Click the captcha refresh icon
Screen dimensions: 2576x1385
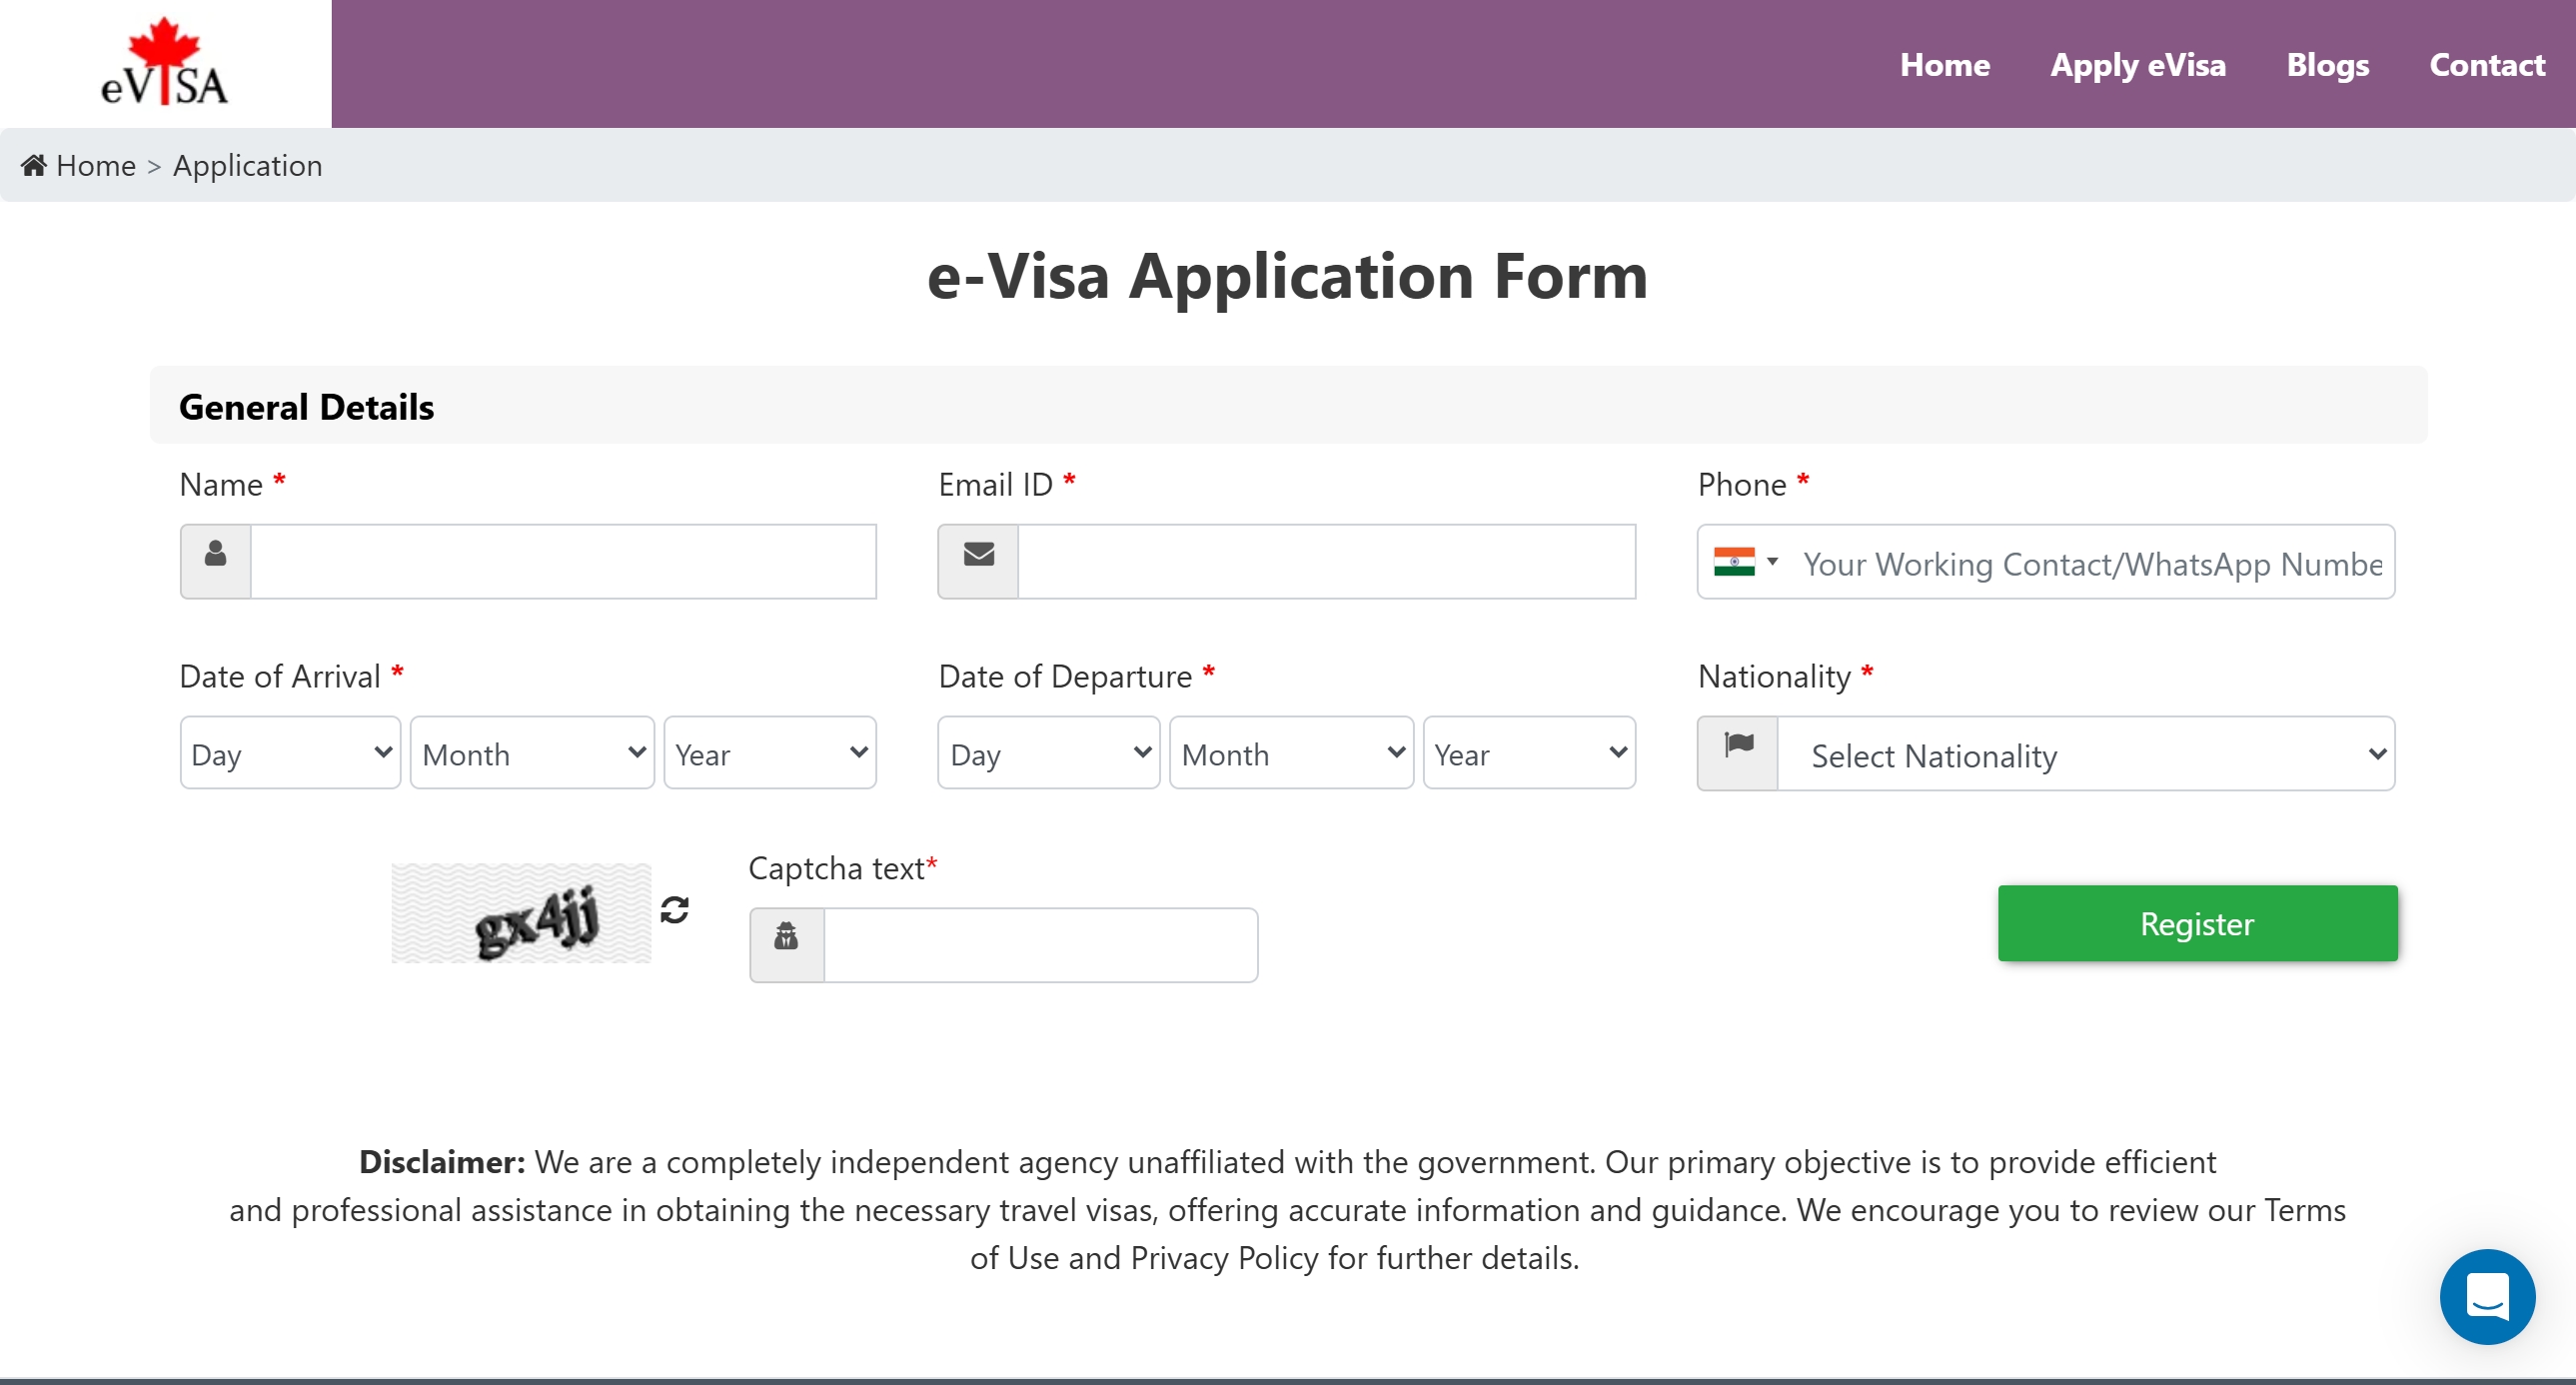[674, 910]
